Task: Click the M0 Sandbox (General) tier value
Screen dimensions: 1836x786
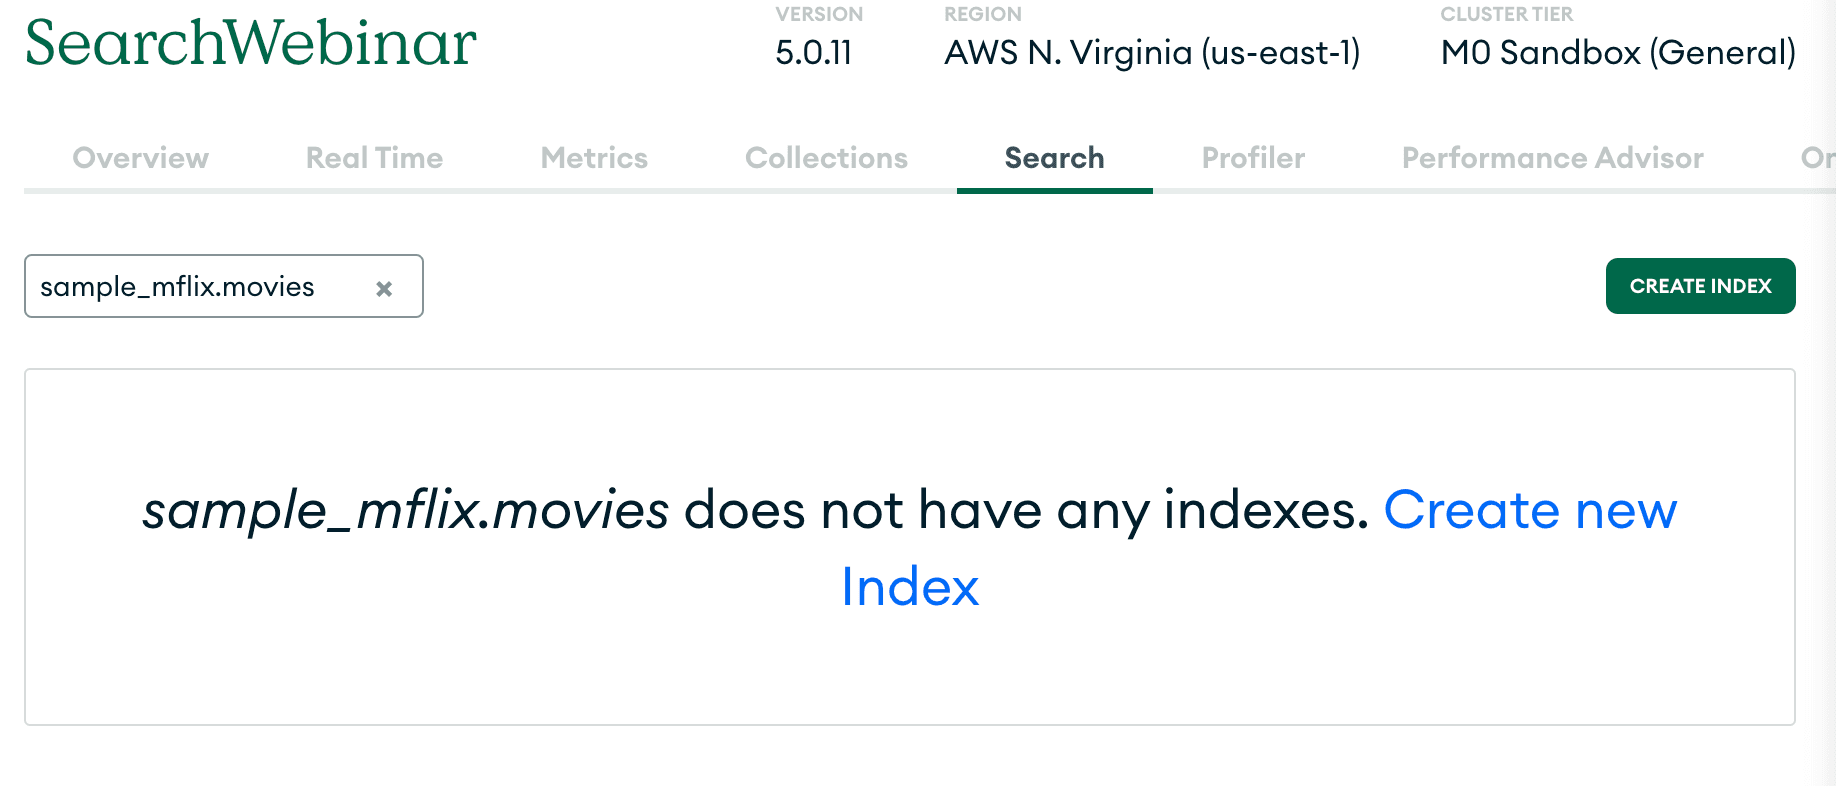Action: (x=1617, y=53)
